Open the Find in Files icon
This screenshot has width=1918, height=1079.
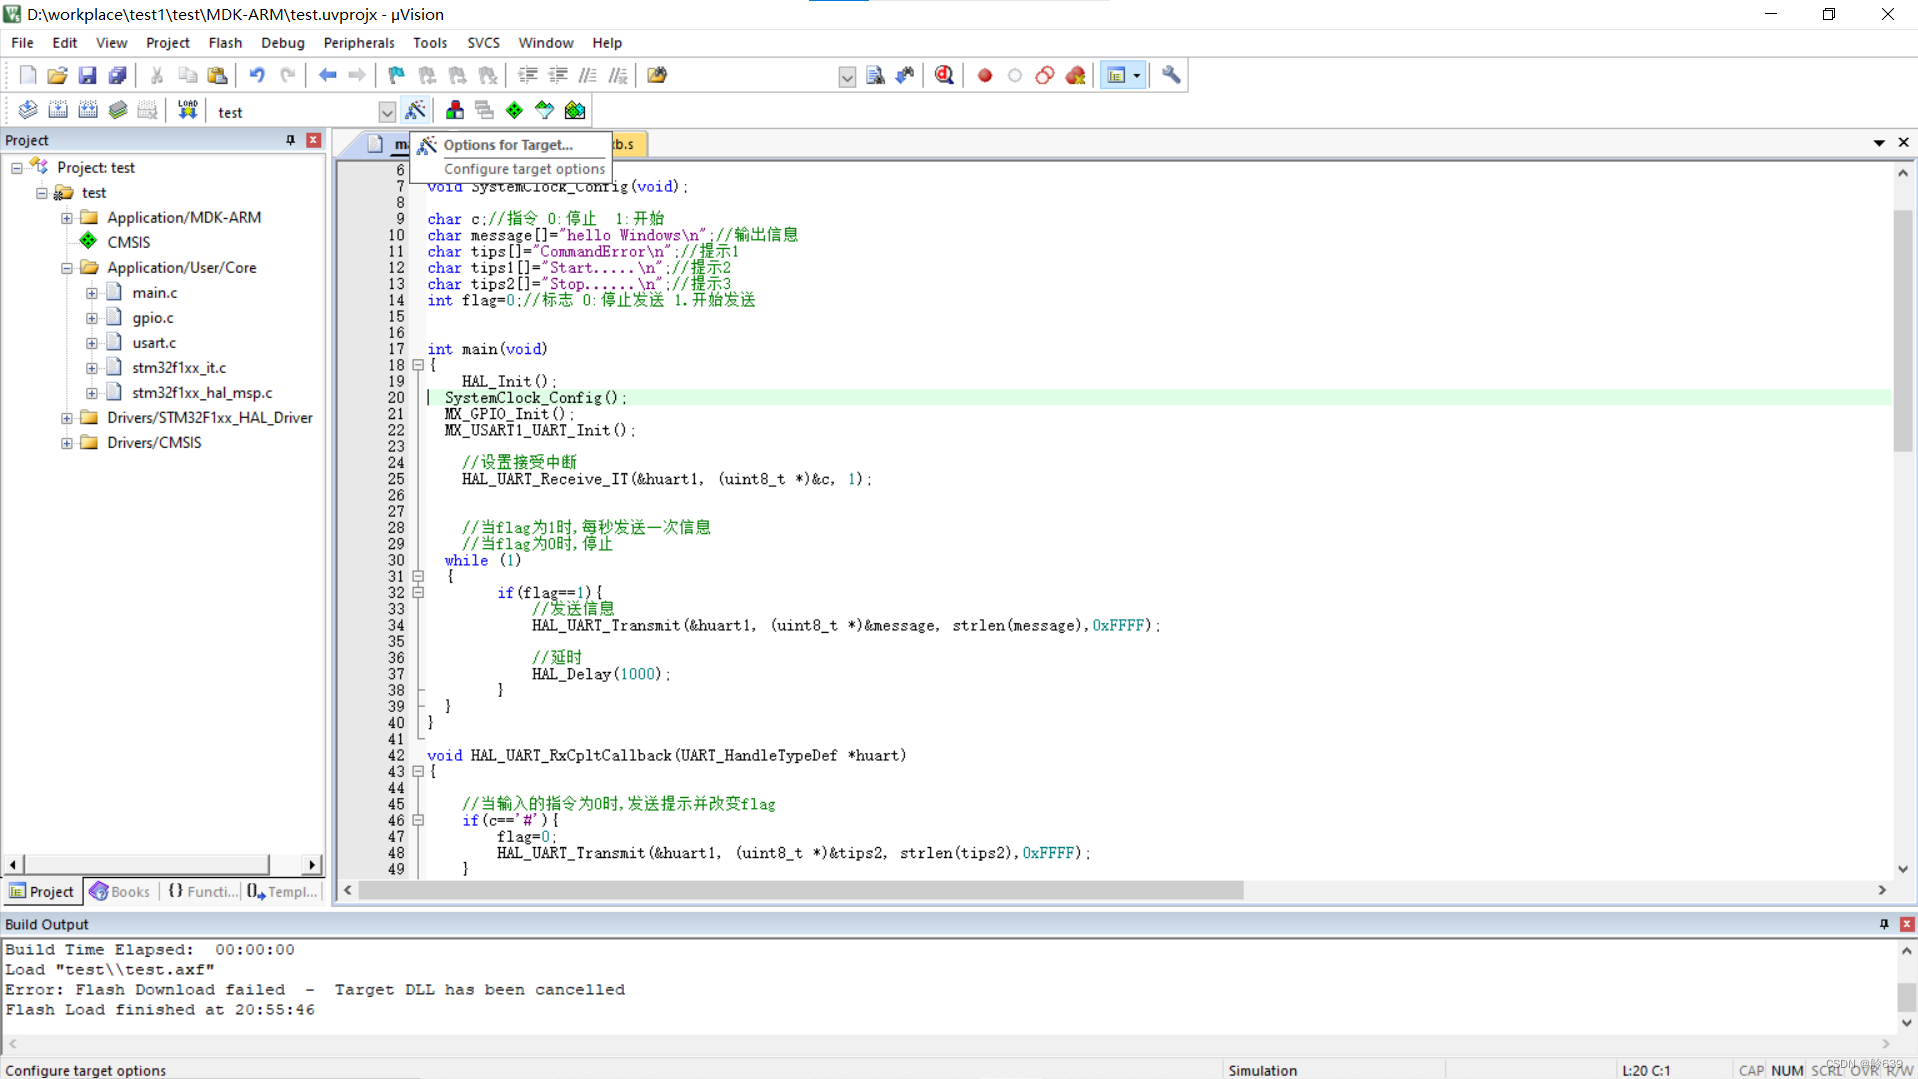click(657, 75)
